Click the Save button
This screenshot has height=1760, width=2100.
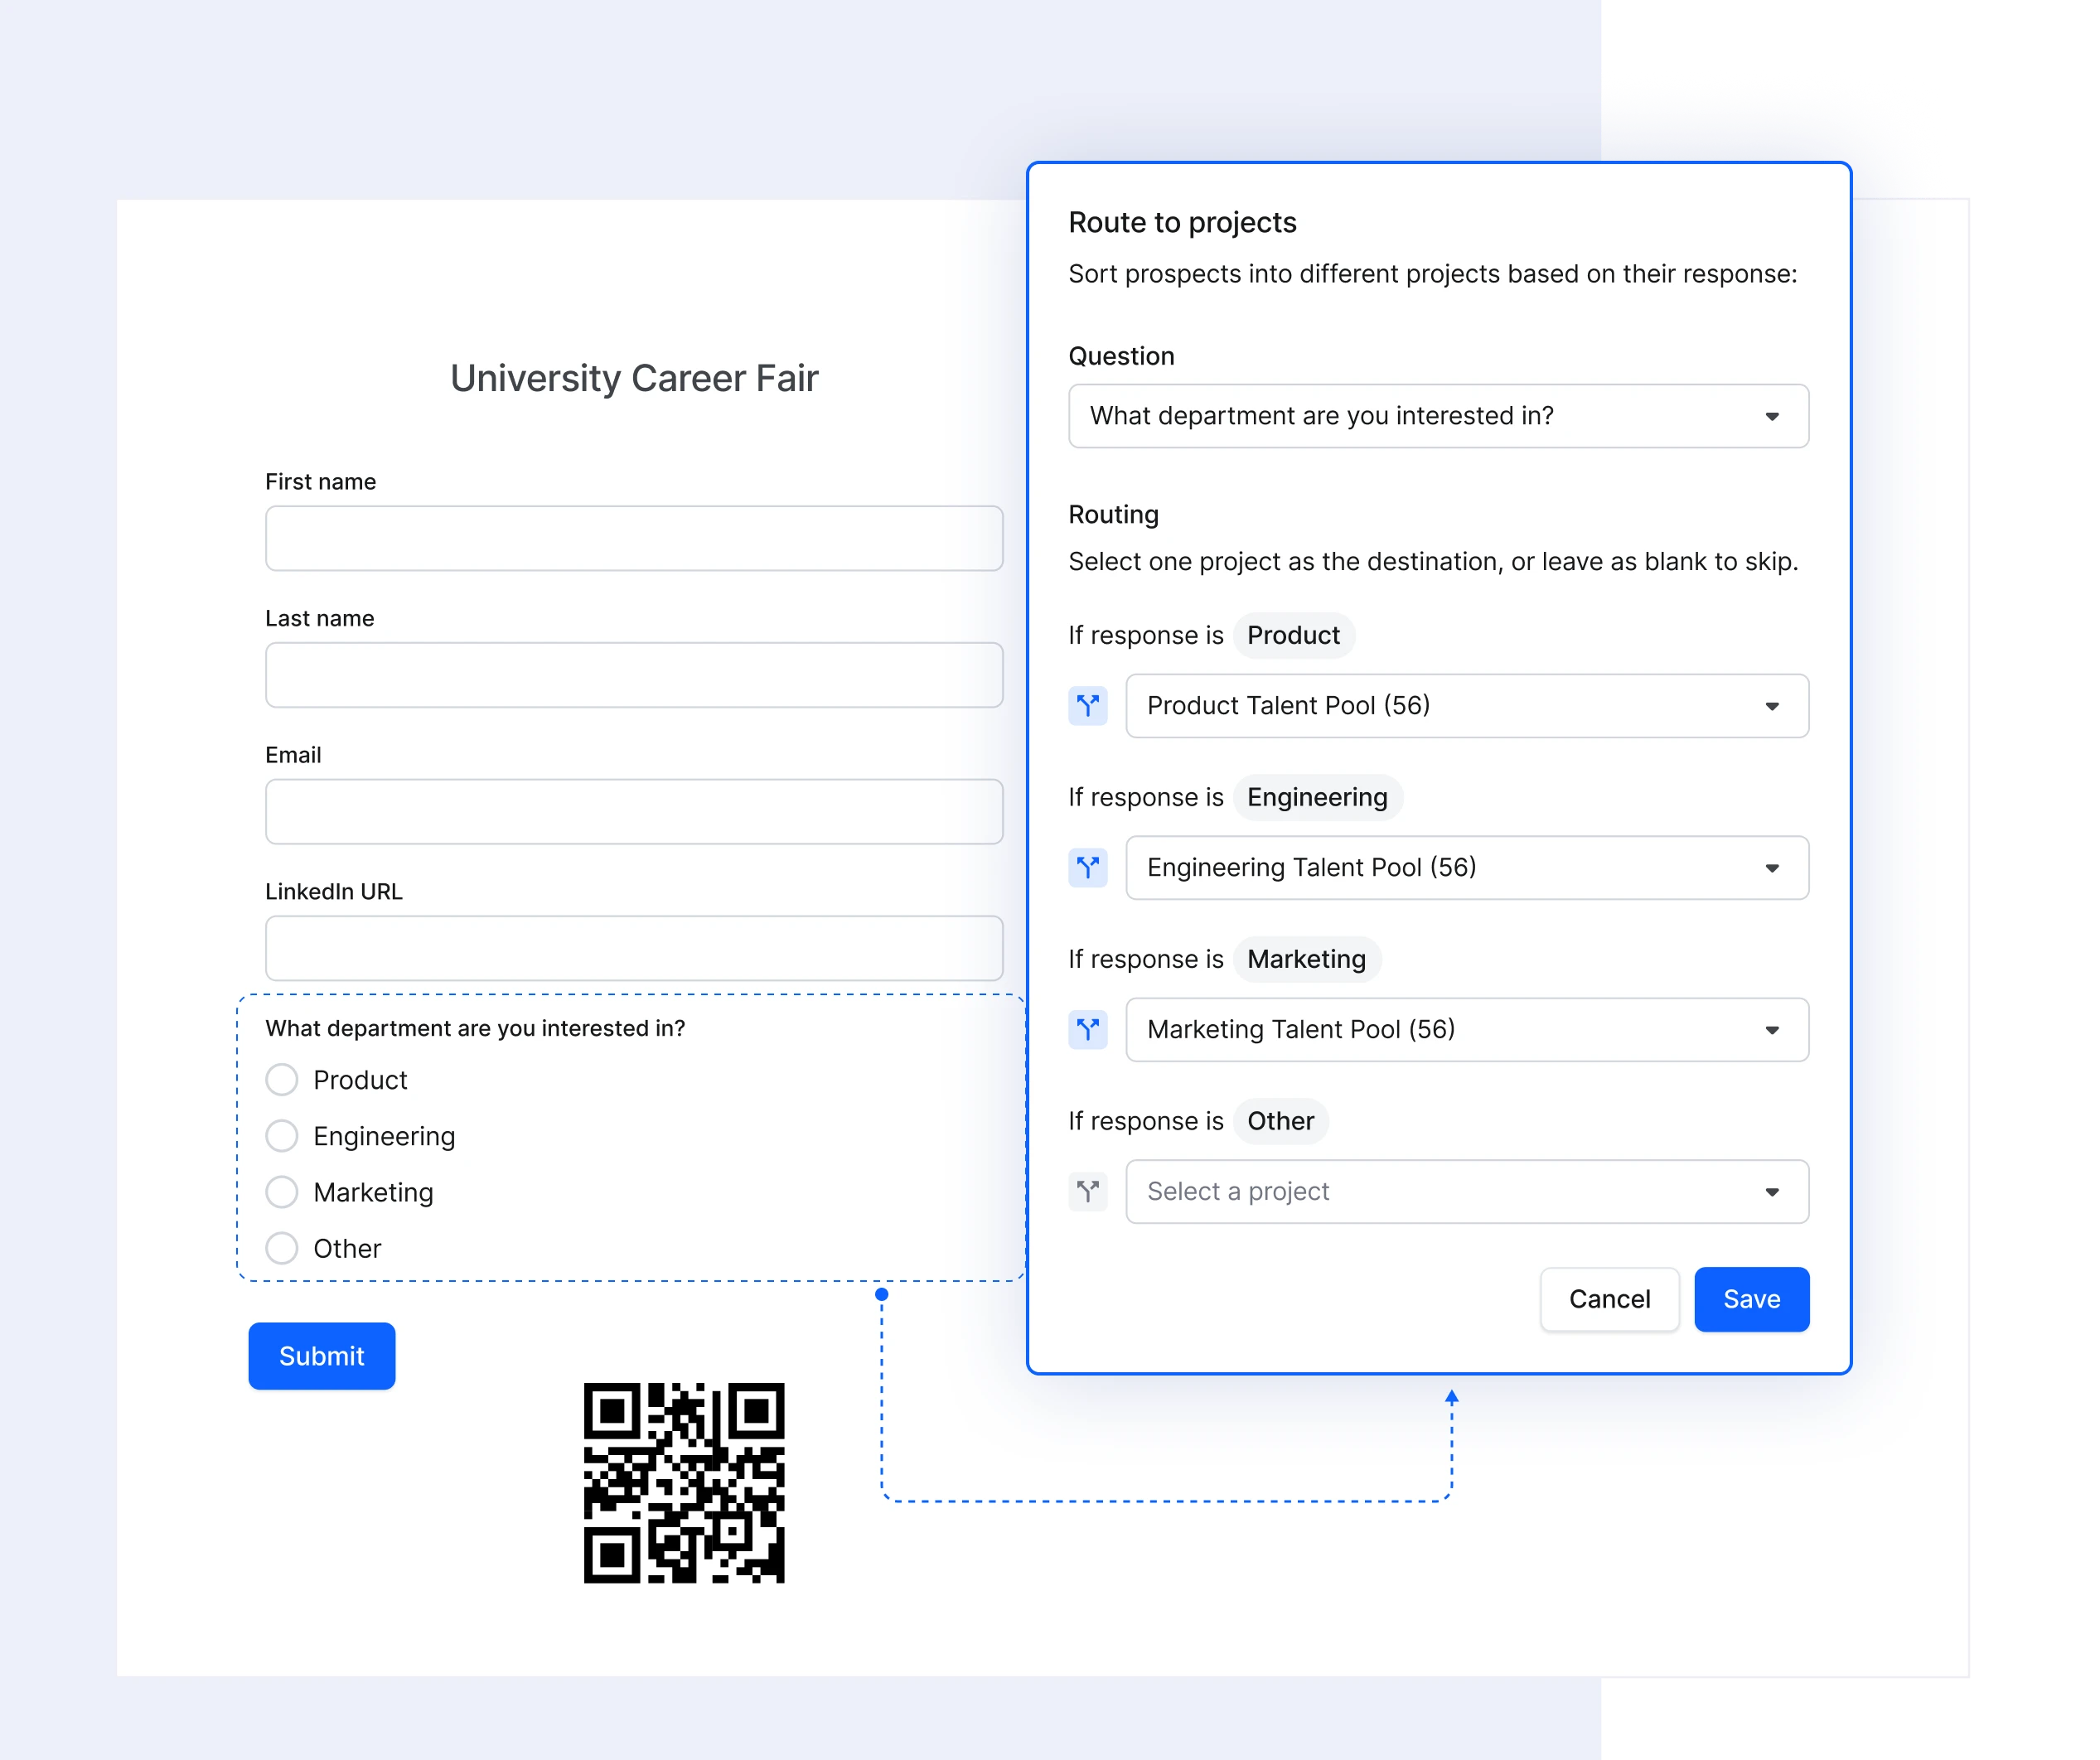click(1753, 1298)
